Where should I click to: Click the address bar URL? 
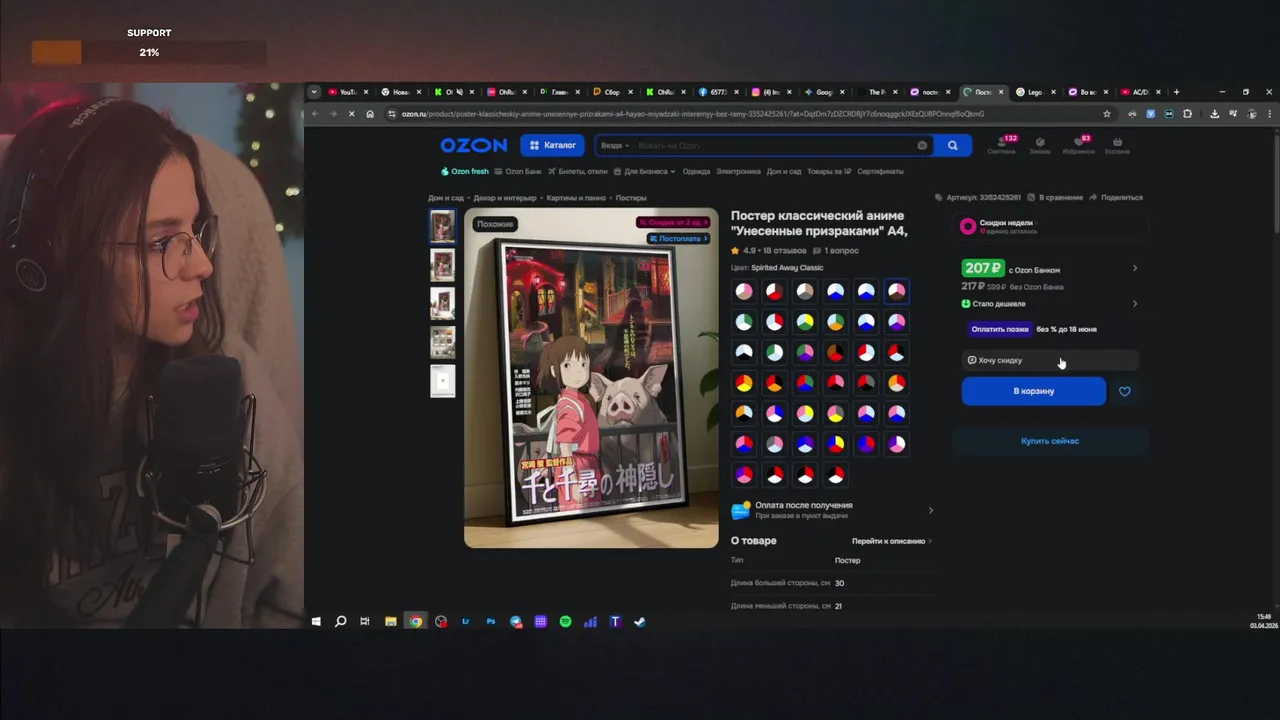point(692,114)
